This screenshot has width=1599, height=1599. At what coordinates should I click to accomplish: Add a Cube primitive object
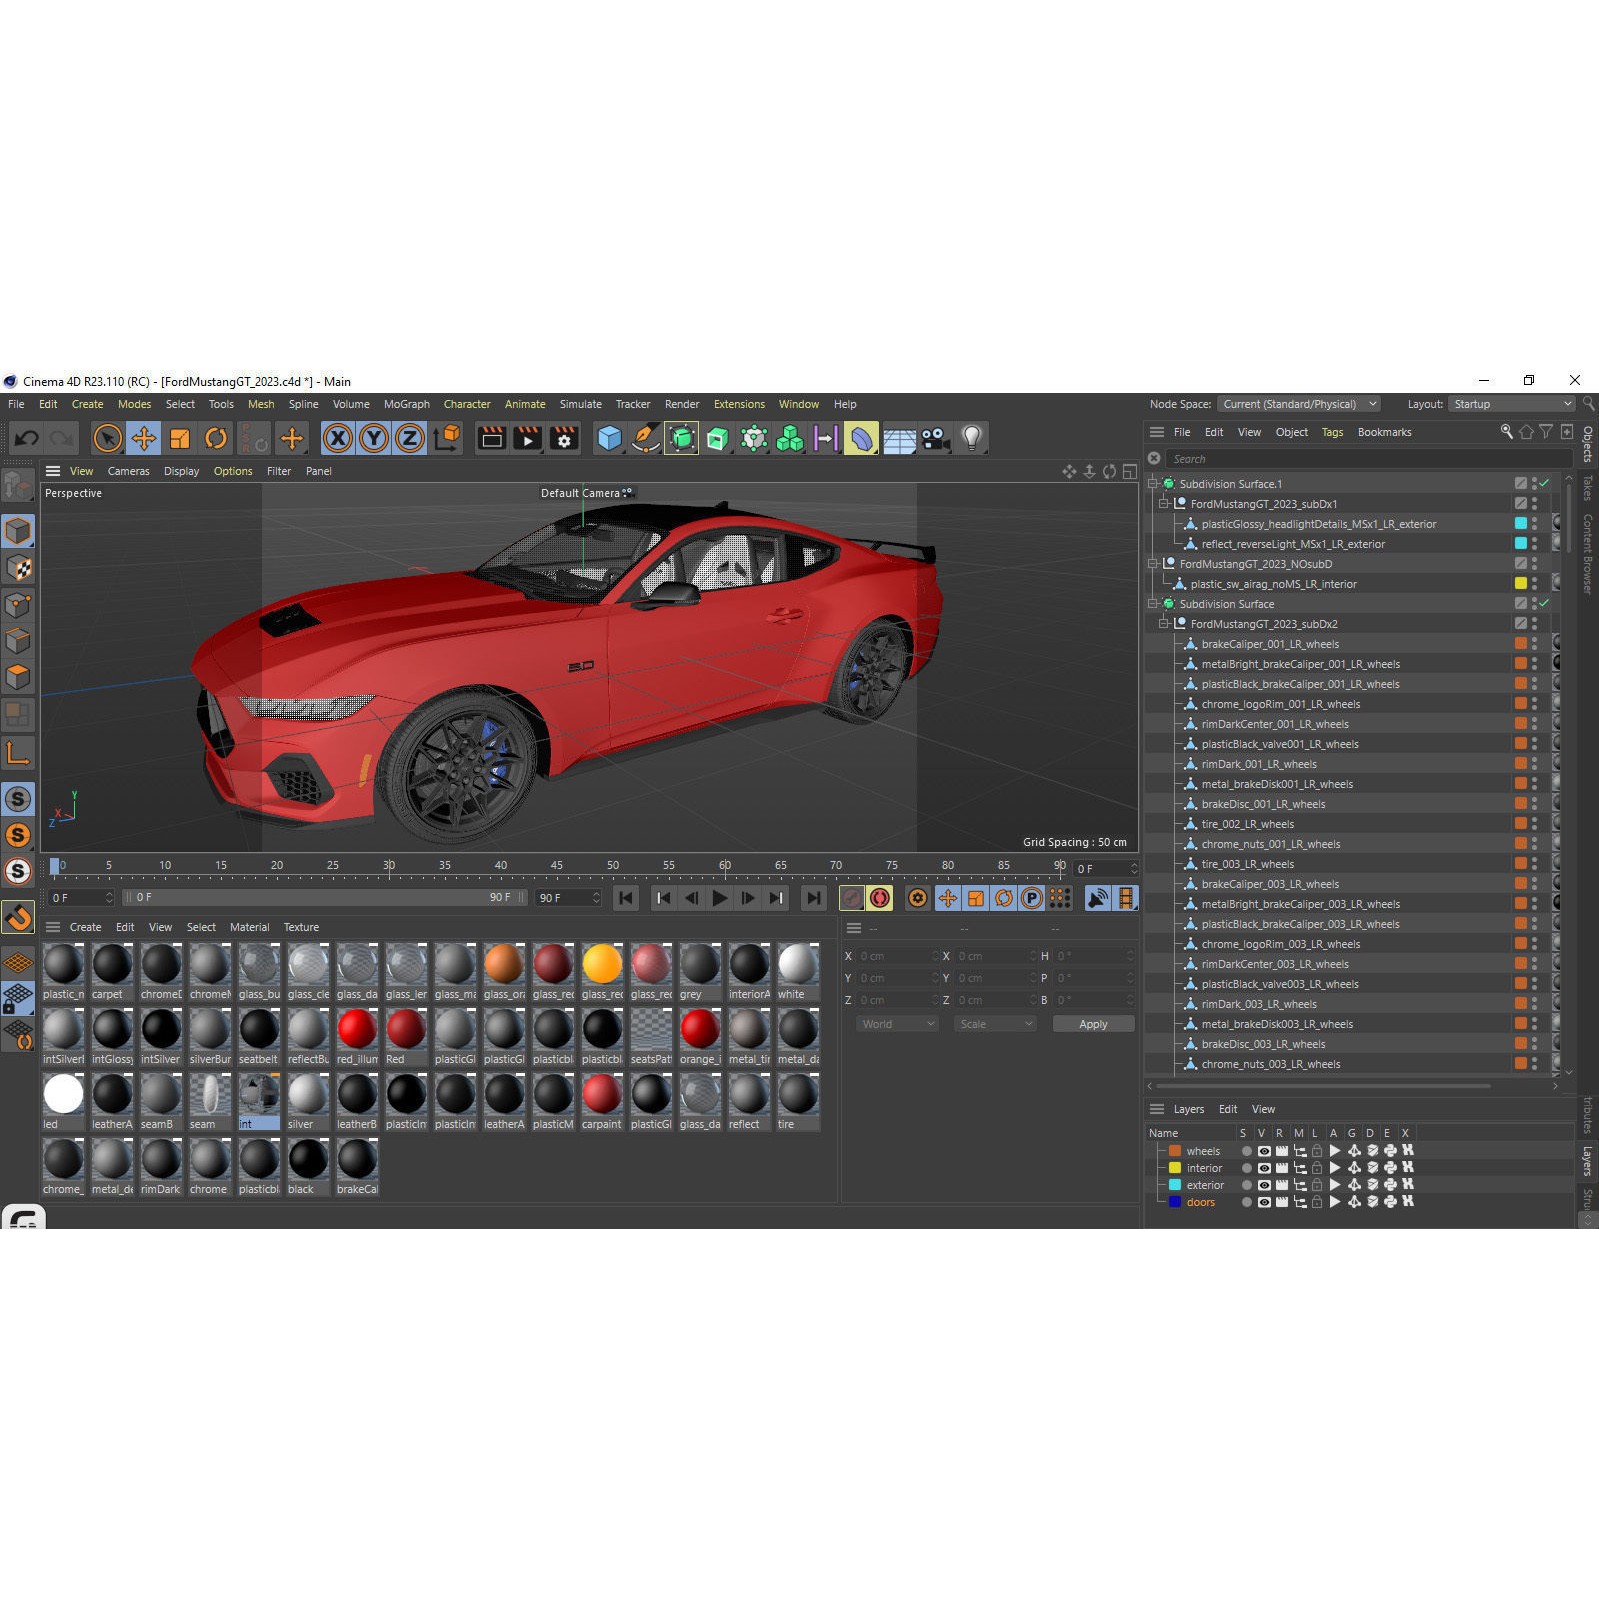(609, 438)
